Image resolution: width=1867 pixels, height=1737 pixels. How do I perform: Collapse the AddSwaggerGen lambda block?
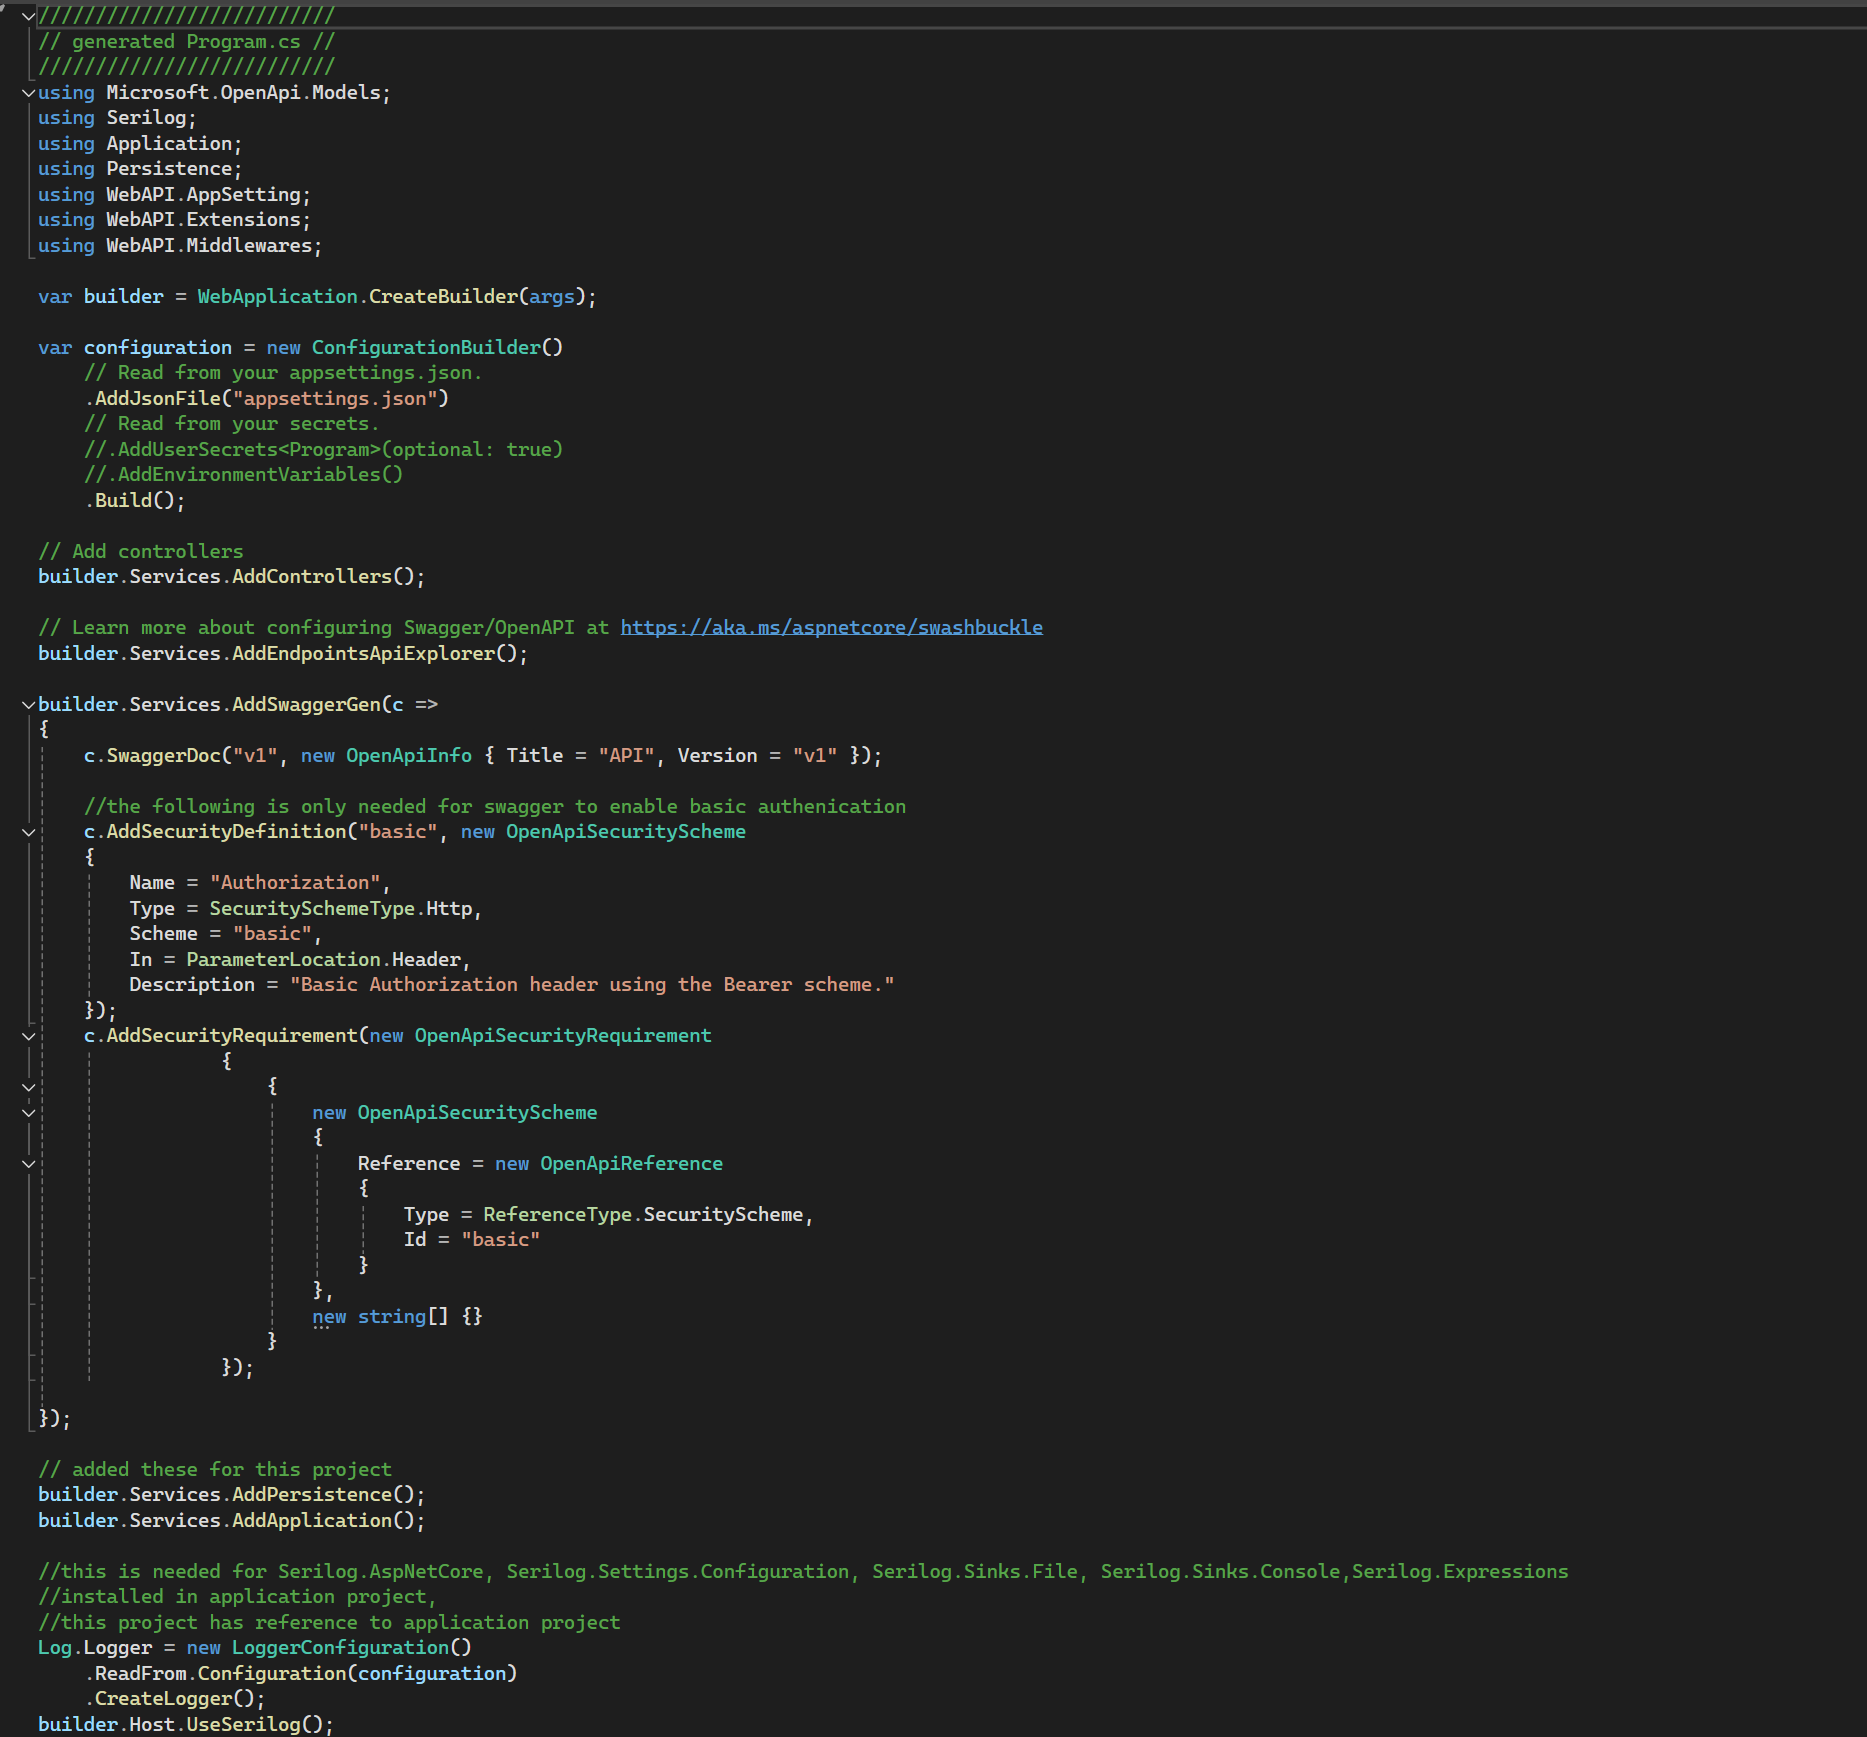coord(29,705)
